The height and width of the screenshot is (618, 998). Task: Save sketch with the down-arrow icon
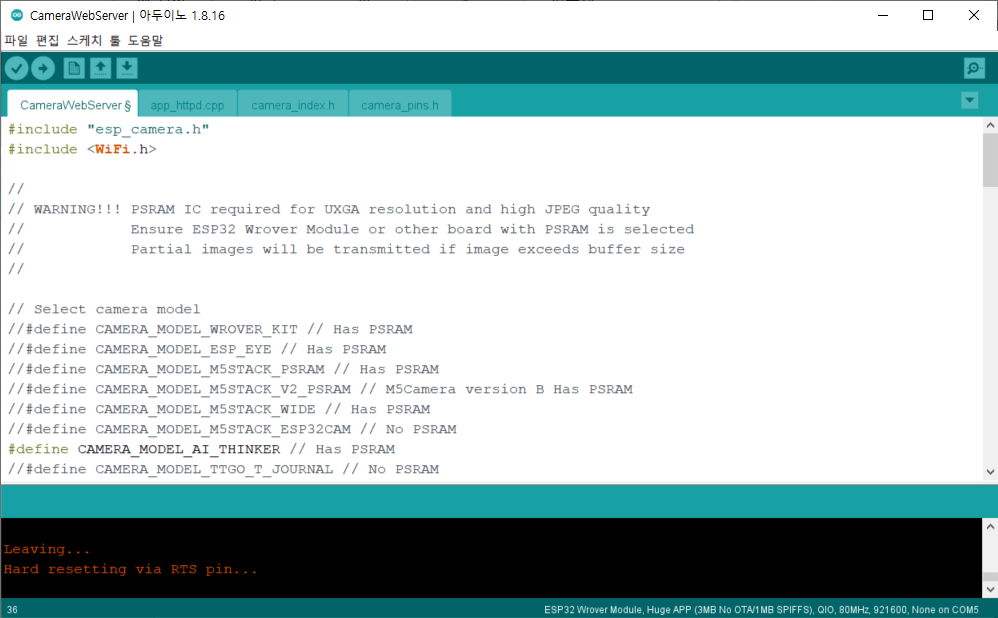tap(127, 68)
